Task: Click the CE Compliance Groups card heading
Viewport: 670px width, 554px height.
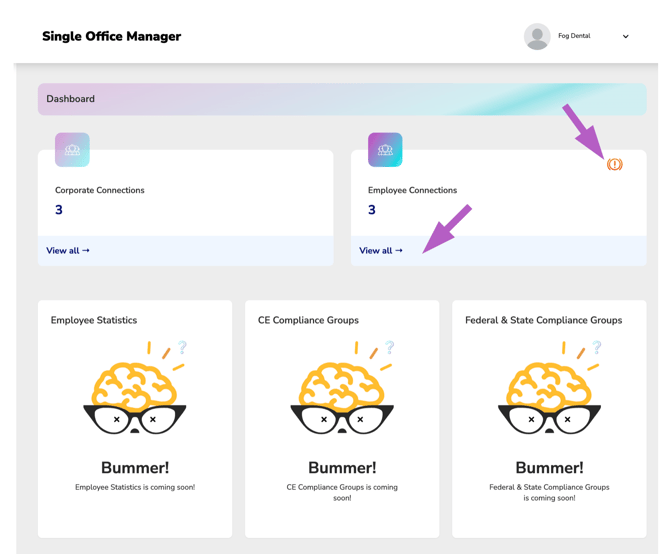Action: 308,320
